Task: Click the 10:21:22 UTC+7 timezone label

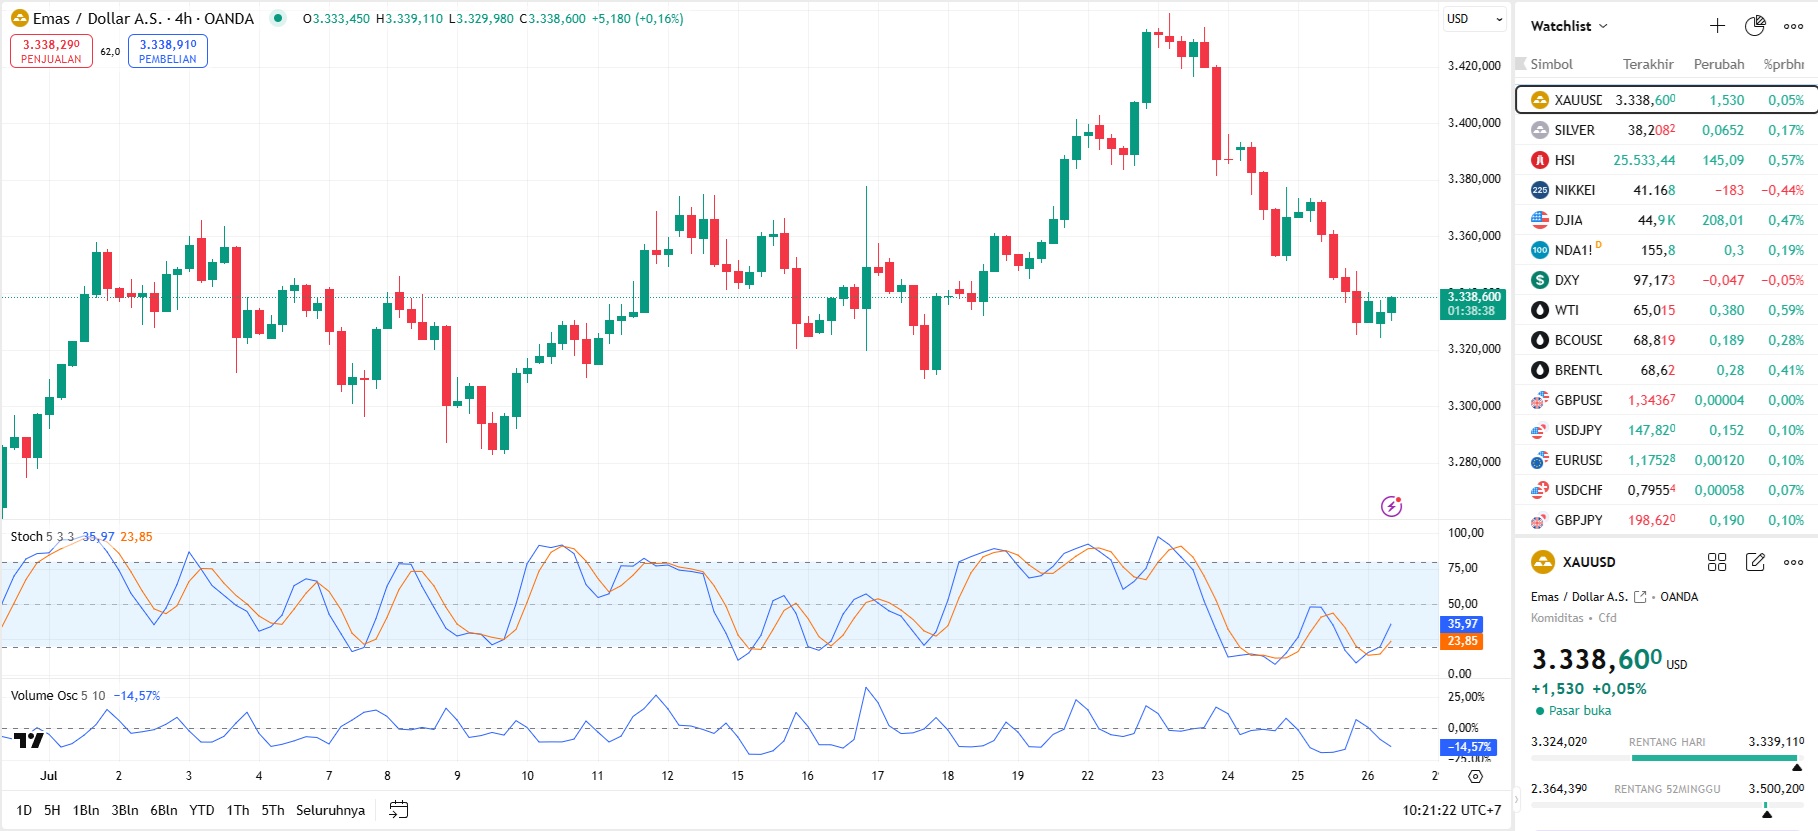Action: [x=1451, y=810]
